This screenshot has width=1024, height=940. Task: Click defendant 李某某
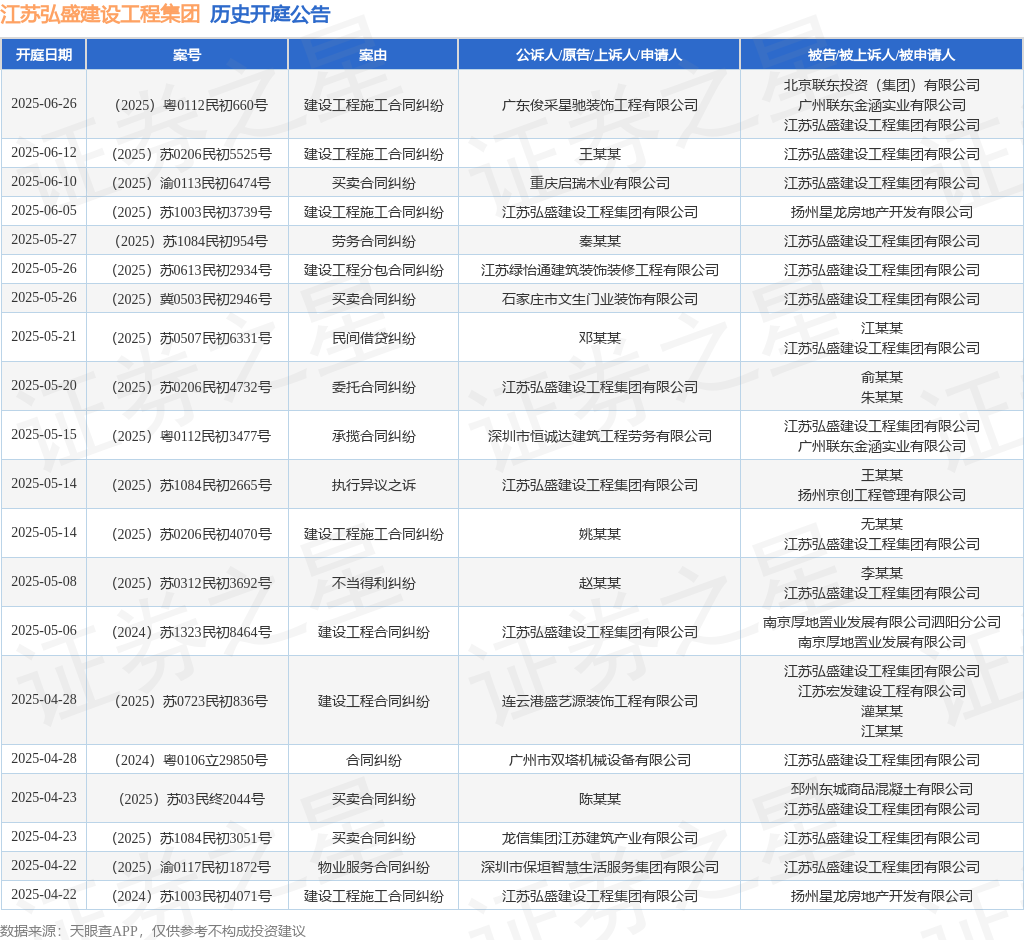pos(882,573)
